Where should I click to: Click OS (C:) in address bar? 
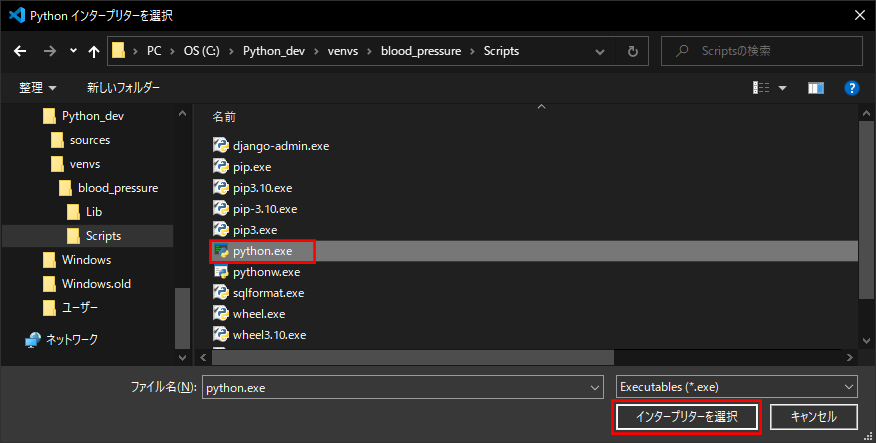(201, 51)
